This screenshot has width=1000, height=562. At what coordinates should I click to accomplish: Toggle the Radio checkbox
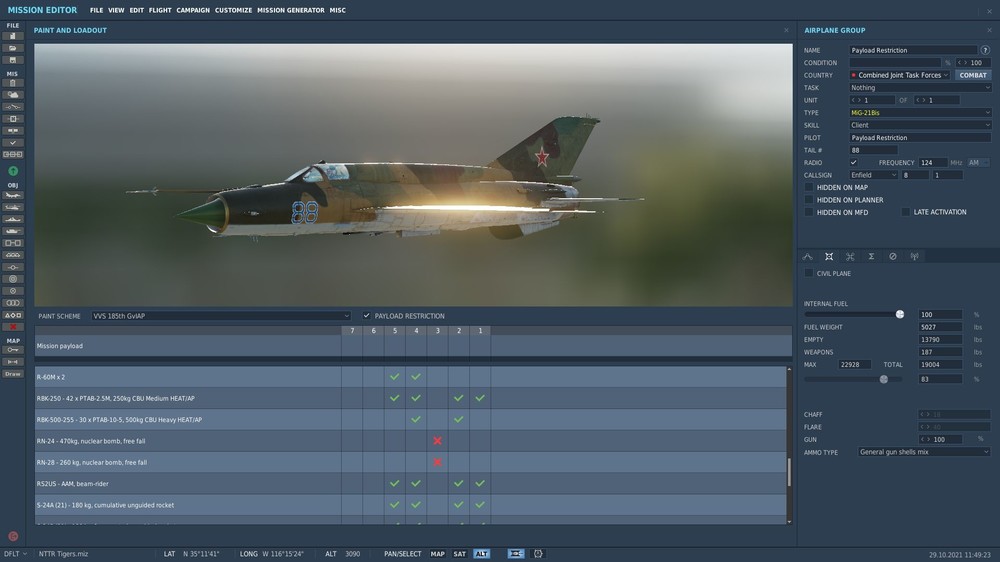click(853, 163)
